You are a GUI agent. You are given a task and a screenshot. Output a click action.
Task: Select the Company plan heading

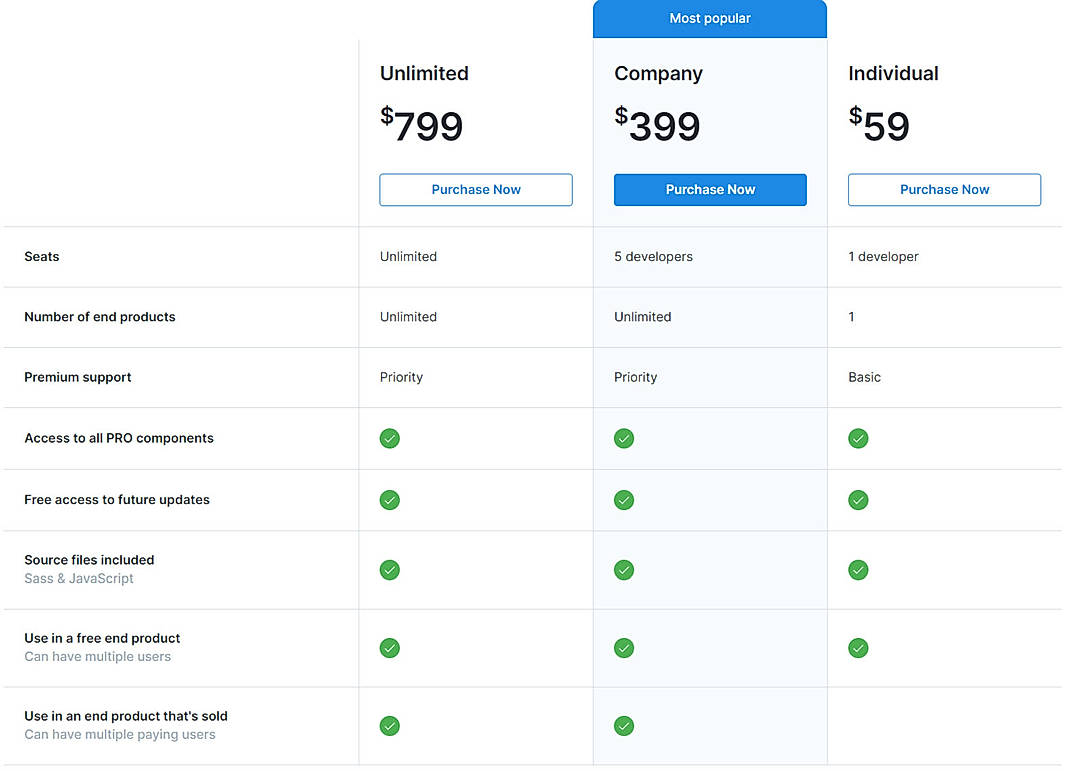click(x=658, y=73)
